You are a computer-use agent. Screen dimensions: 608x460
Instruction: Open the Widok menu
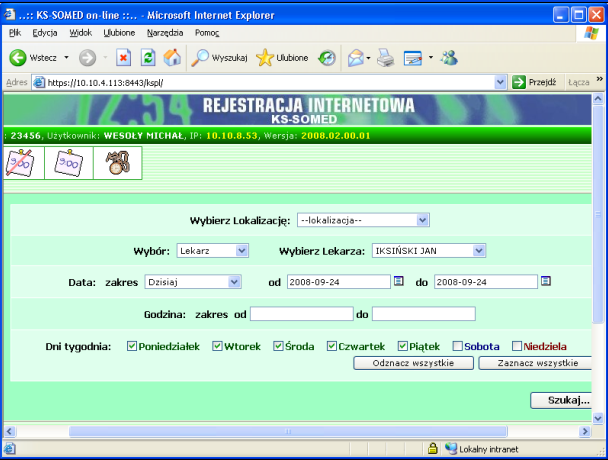tap(81, 33)
